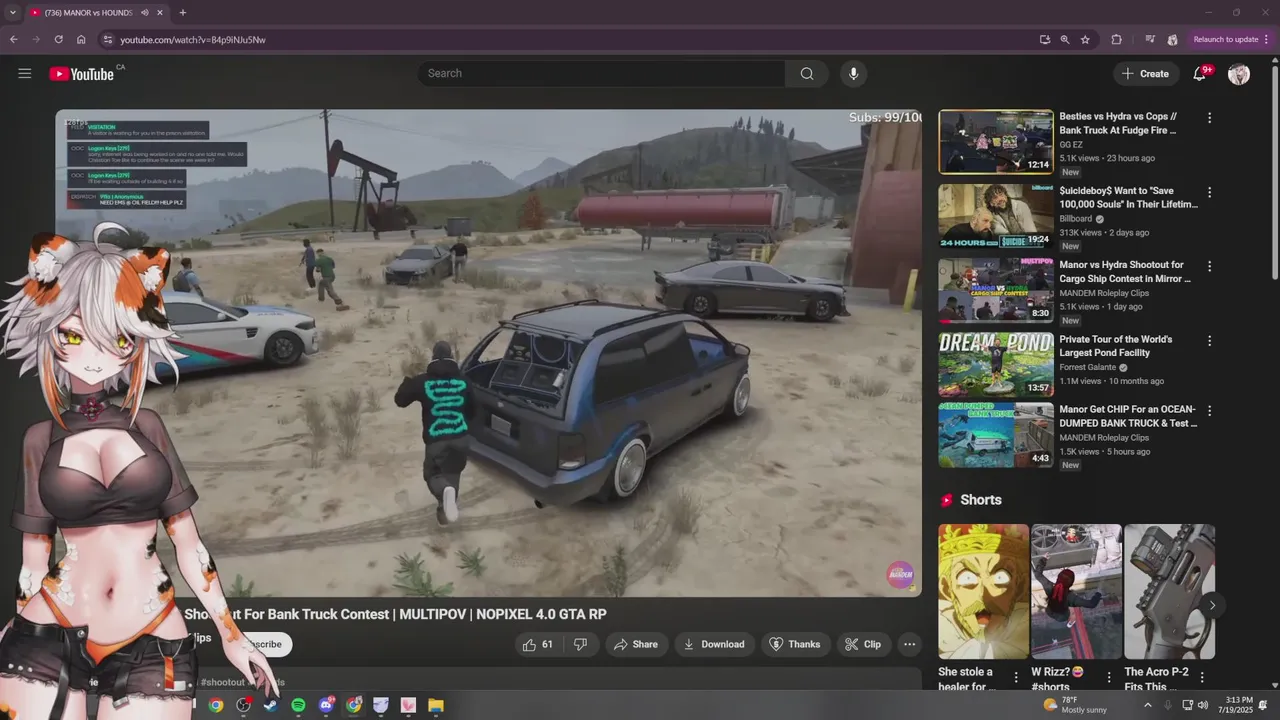Start voice search with the microphone icon

pos(853,73)
